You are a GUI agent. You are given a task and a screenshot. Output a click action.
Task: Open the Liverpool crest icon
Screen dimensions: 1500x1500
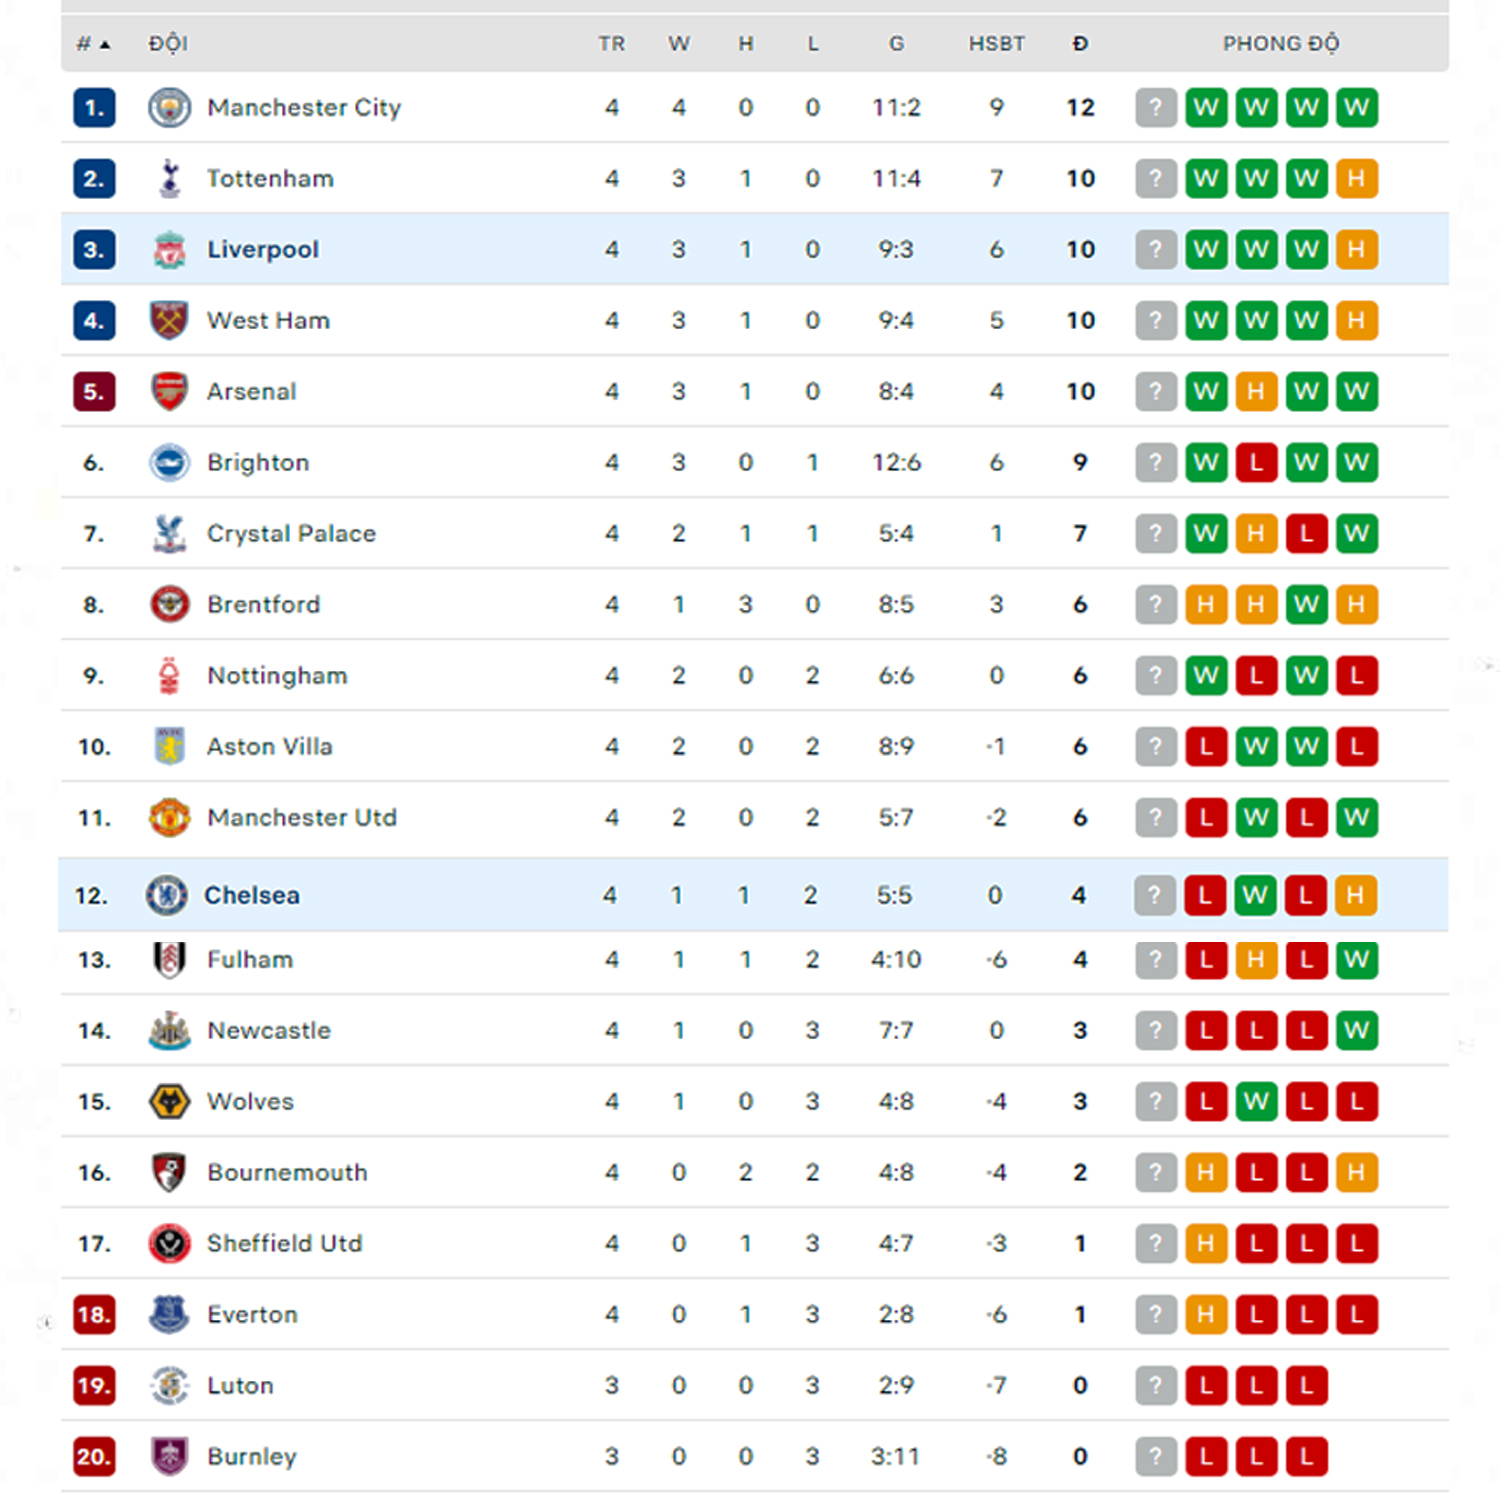[169, 249]
